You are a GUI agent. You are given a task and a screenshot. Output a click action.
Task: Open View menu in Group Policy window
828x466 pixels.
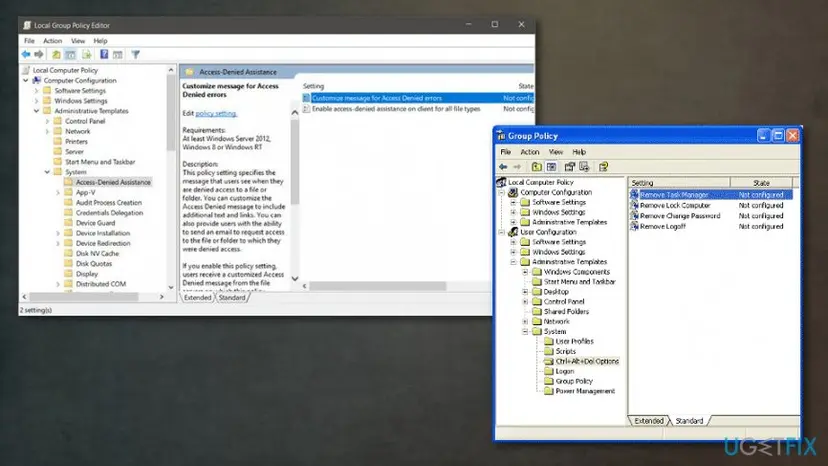[x=556, y=152]
